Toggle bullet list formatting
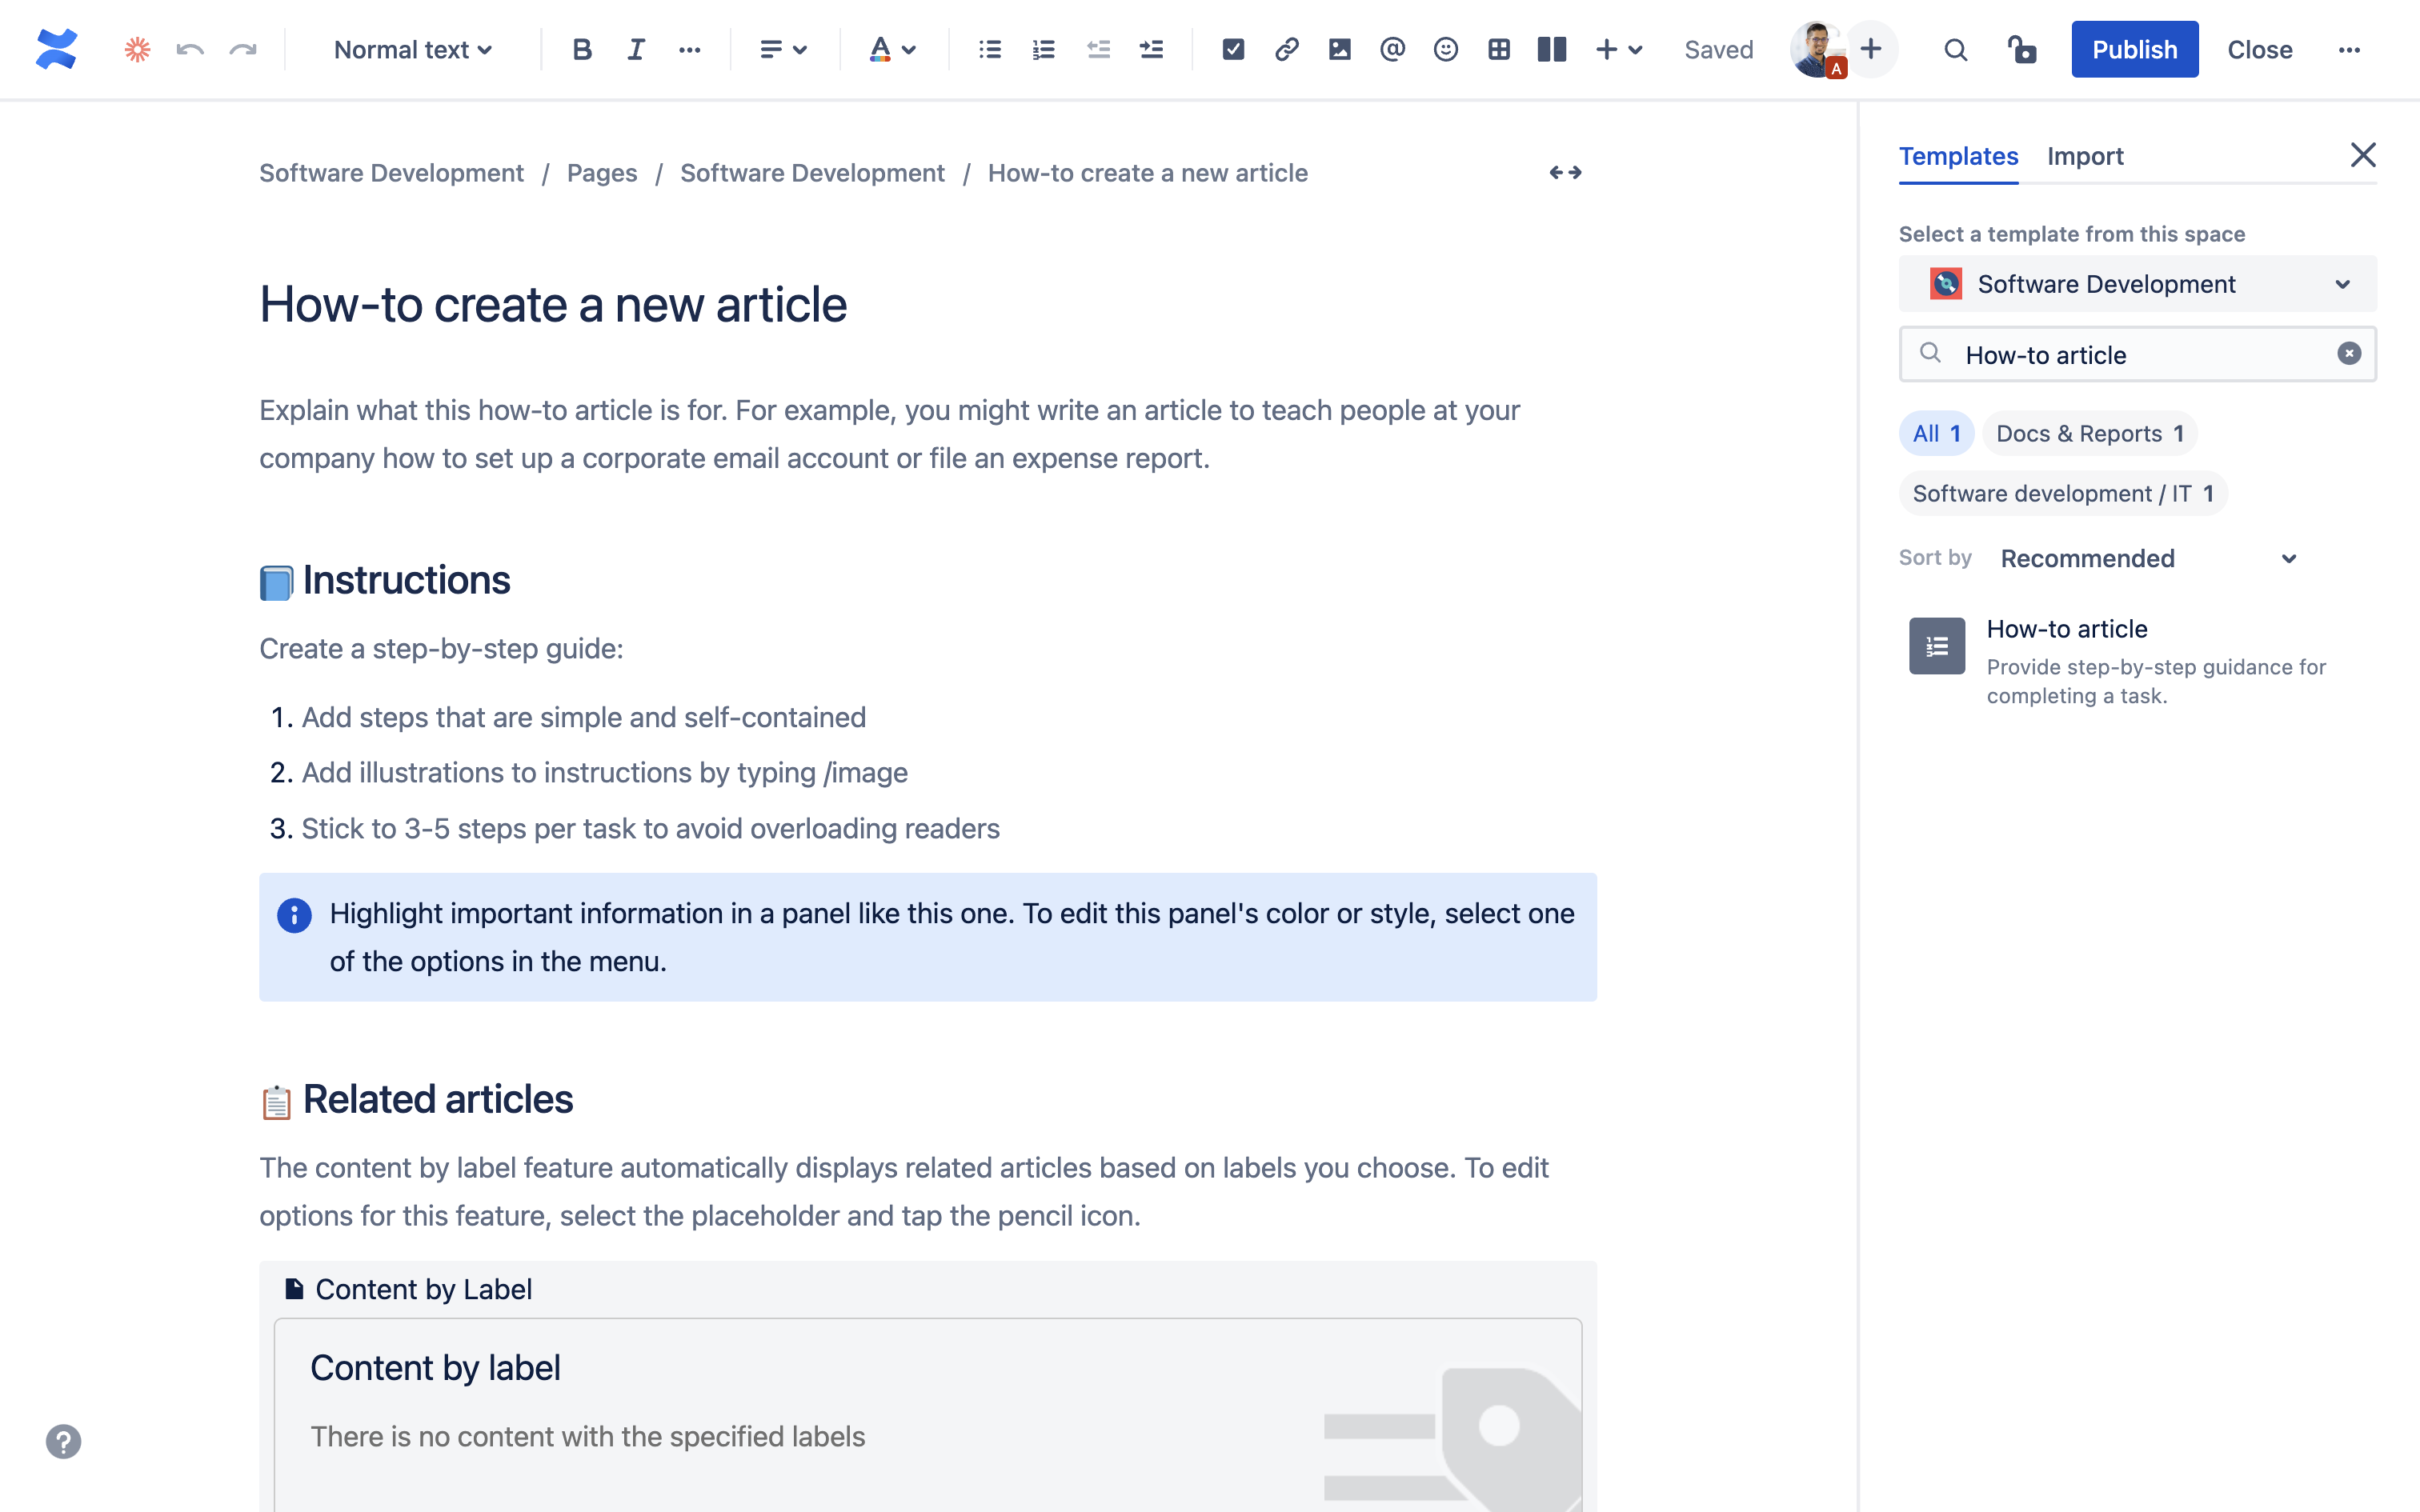Image resolution: width=2420 pixels, height=1512 pixels. pyautogui.click(x=990, y=49)
